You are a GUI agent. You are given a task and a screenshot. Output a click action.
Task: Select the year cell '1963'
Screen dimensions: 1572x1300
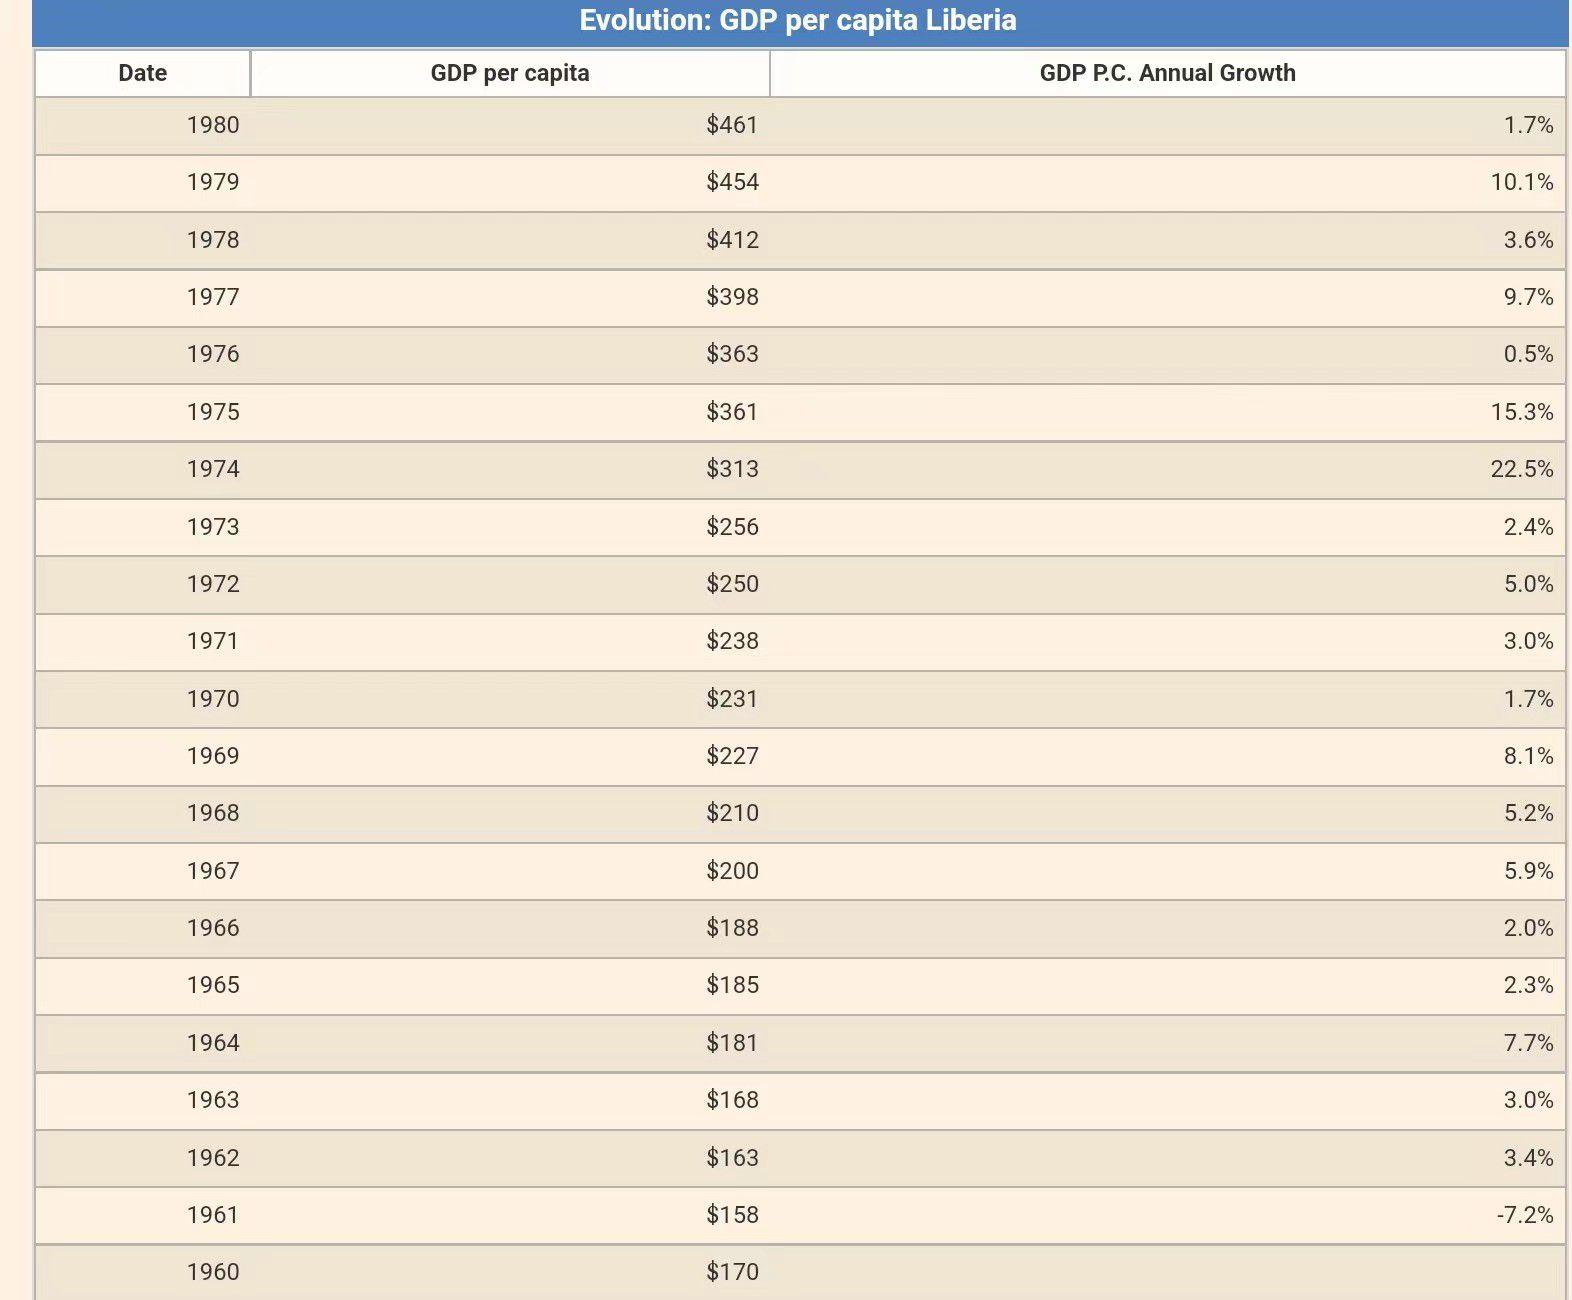213,1100
